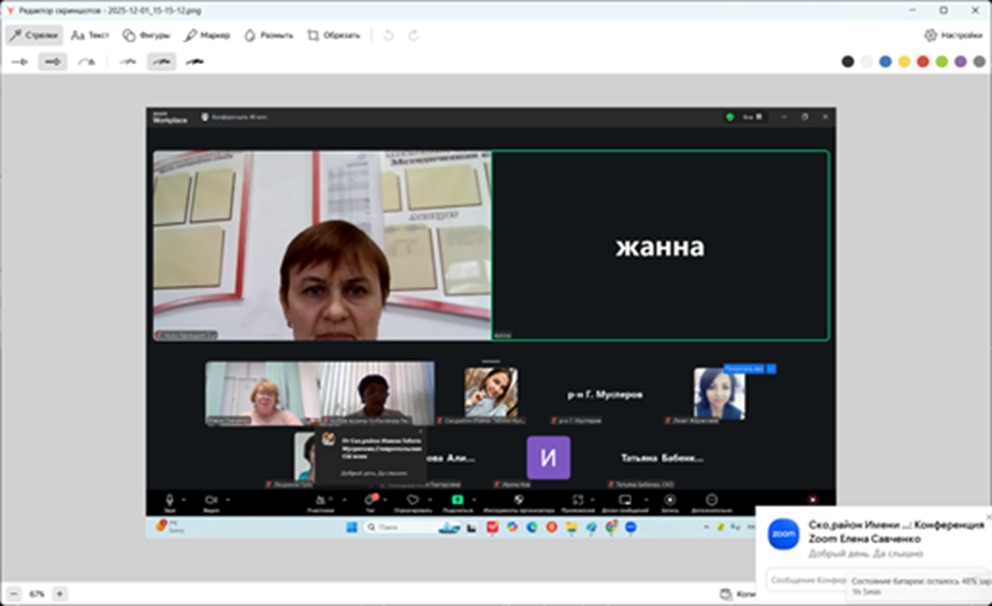Pick the blue color swatch

[x=885, y=61]
